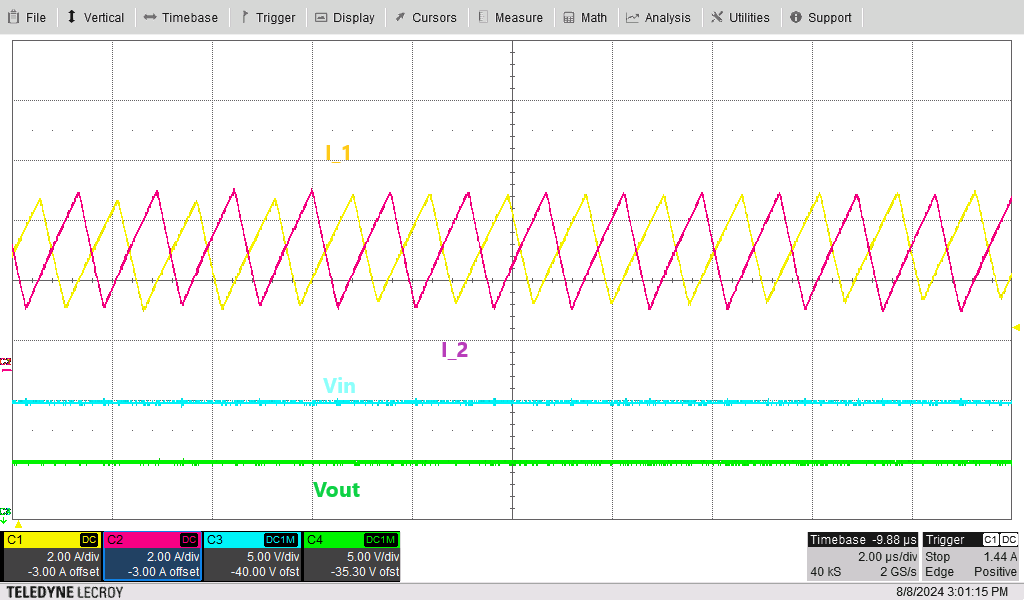Open the Timebase menu
The height and width of the screenshot is (600, 1024).
[180, 17]
